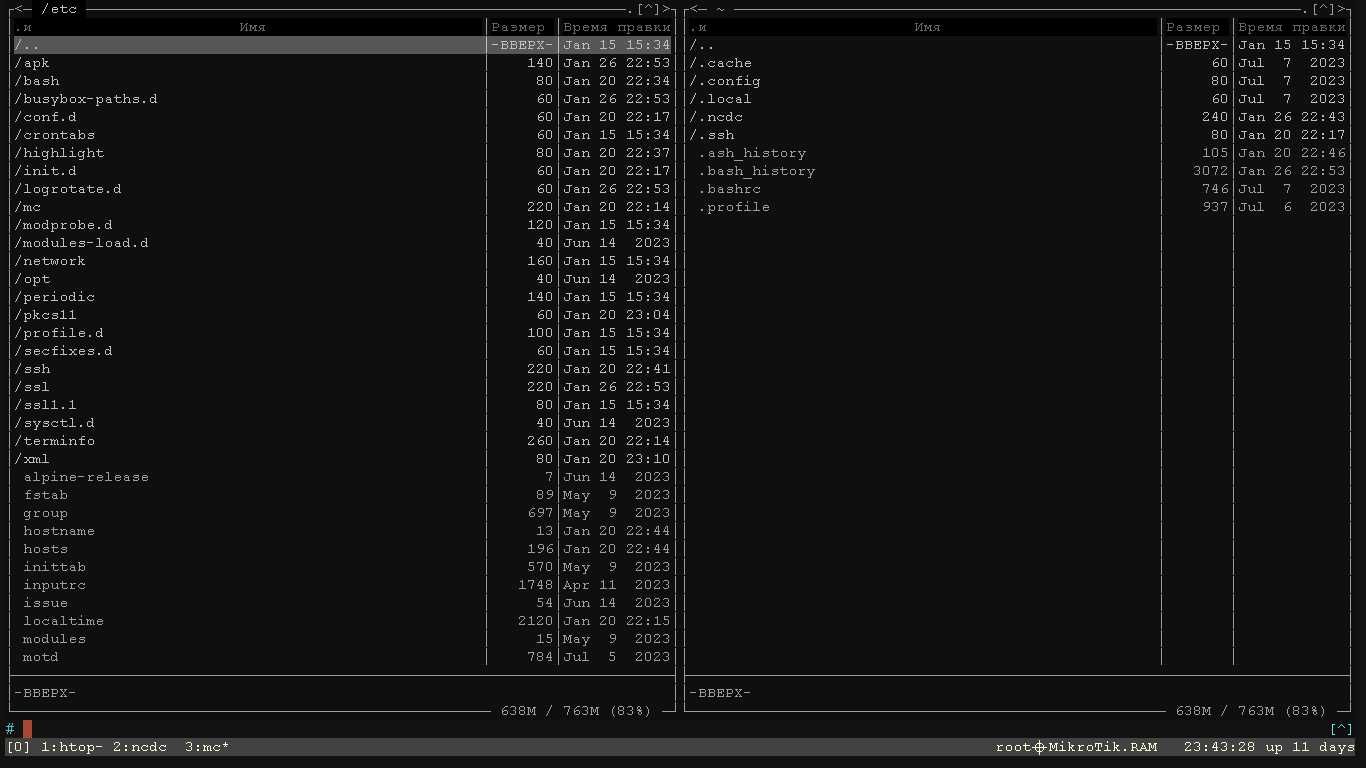Select /ssh directory in left panel
The height and width of the screenshot is (768, 1366).
coord(343,369)
